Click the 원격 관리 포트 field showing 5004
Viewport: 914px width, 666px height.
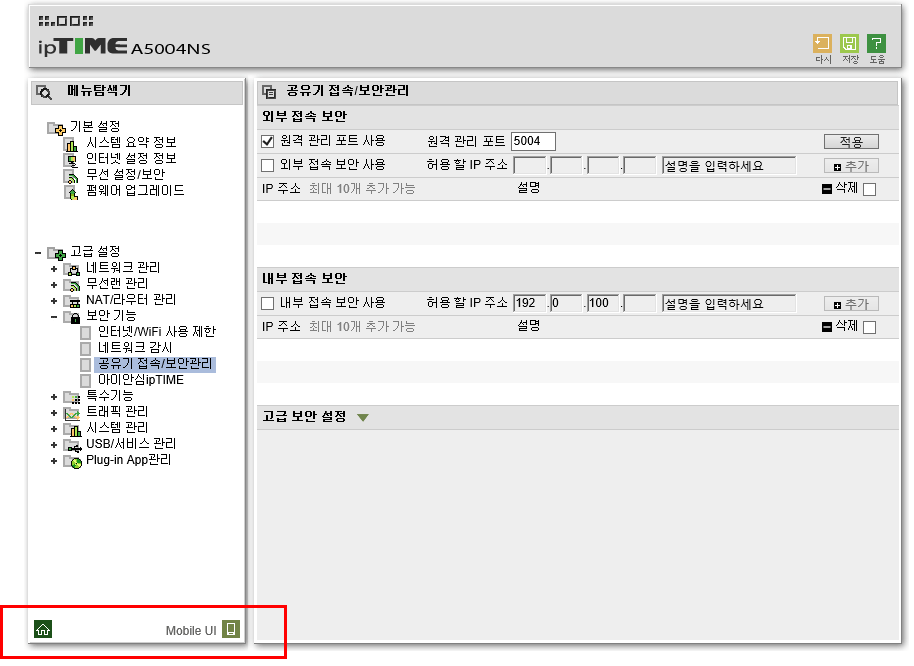tap(533, 141)
